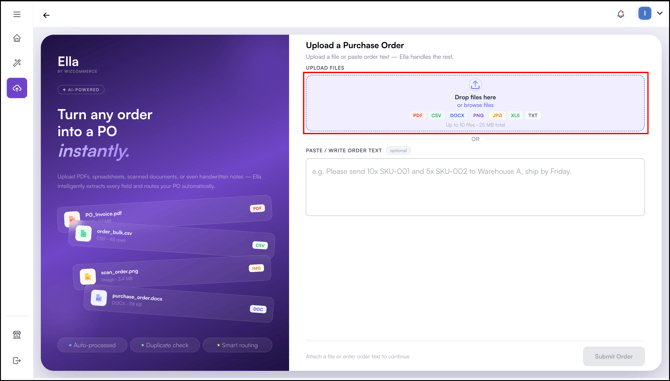Image resolution: width=670 pixels, height=381 pixels.
Task: Go to Home via sidebar icon
Action: (17, 38)
